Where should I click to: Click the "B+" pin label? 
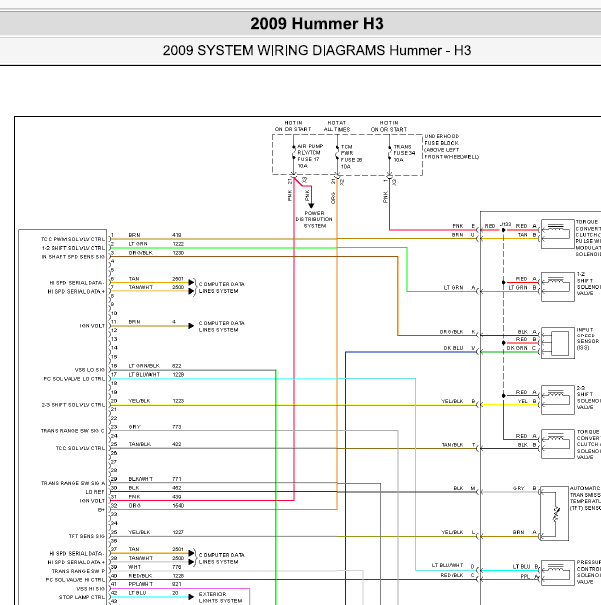tap(101, 510)
